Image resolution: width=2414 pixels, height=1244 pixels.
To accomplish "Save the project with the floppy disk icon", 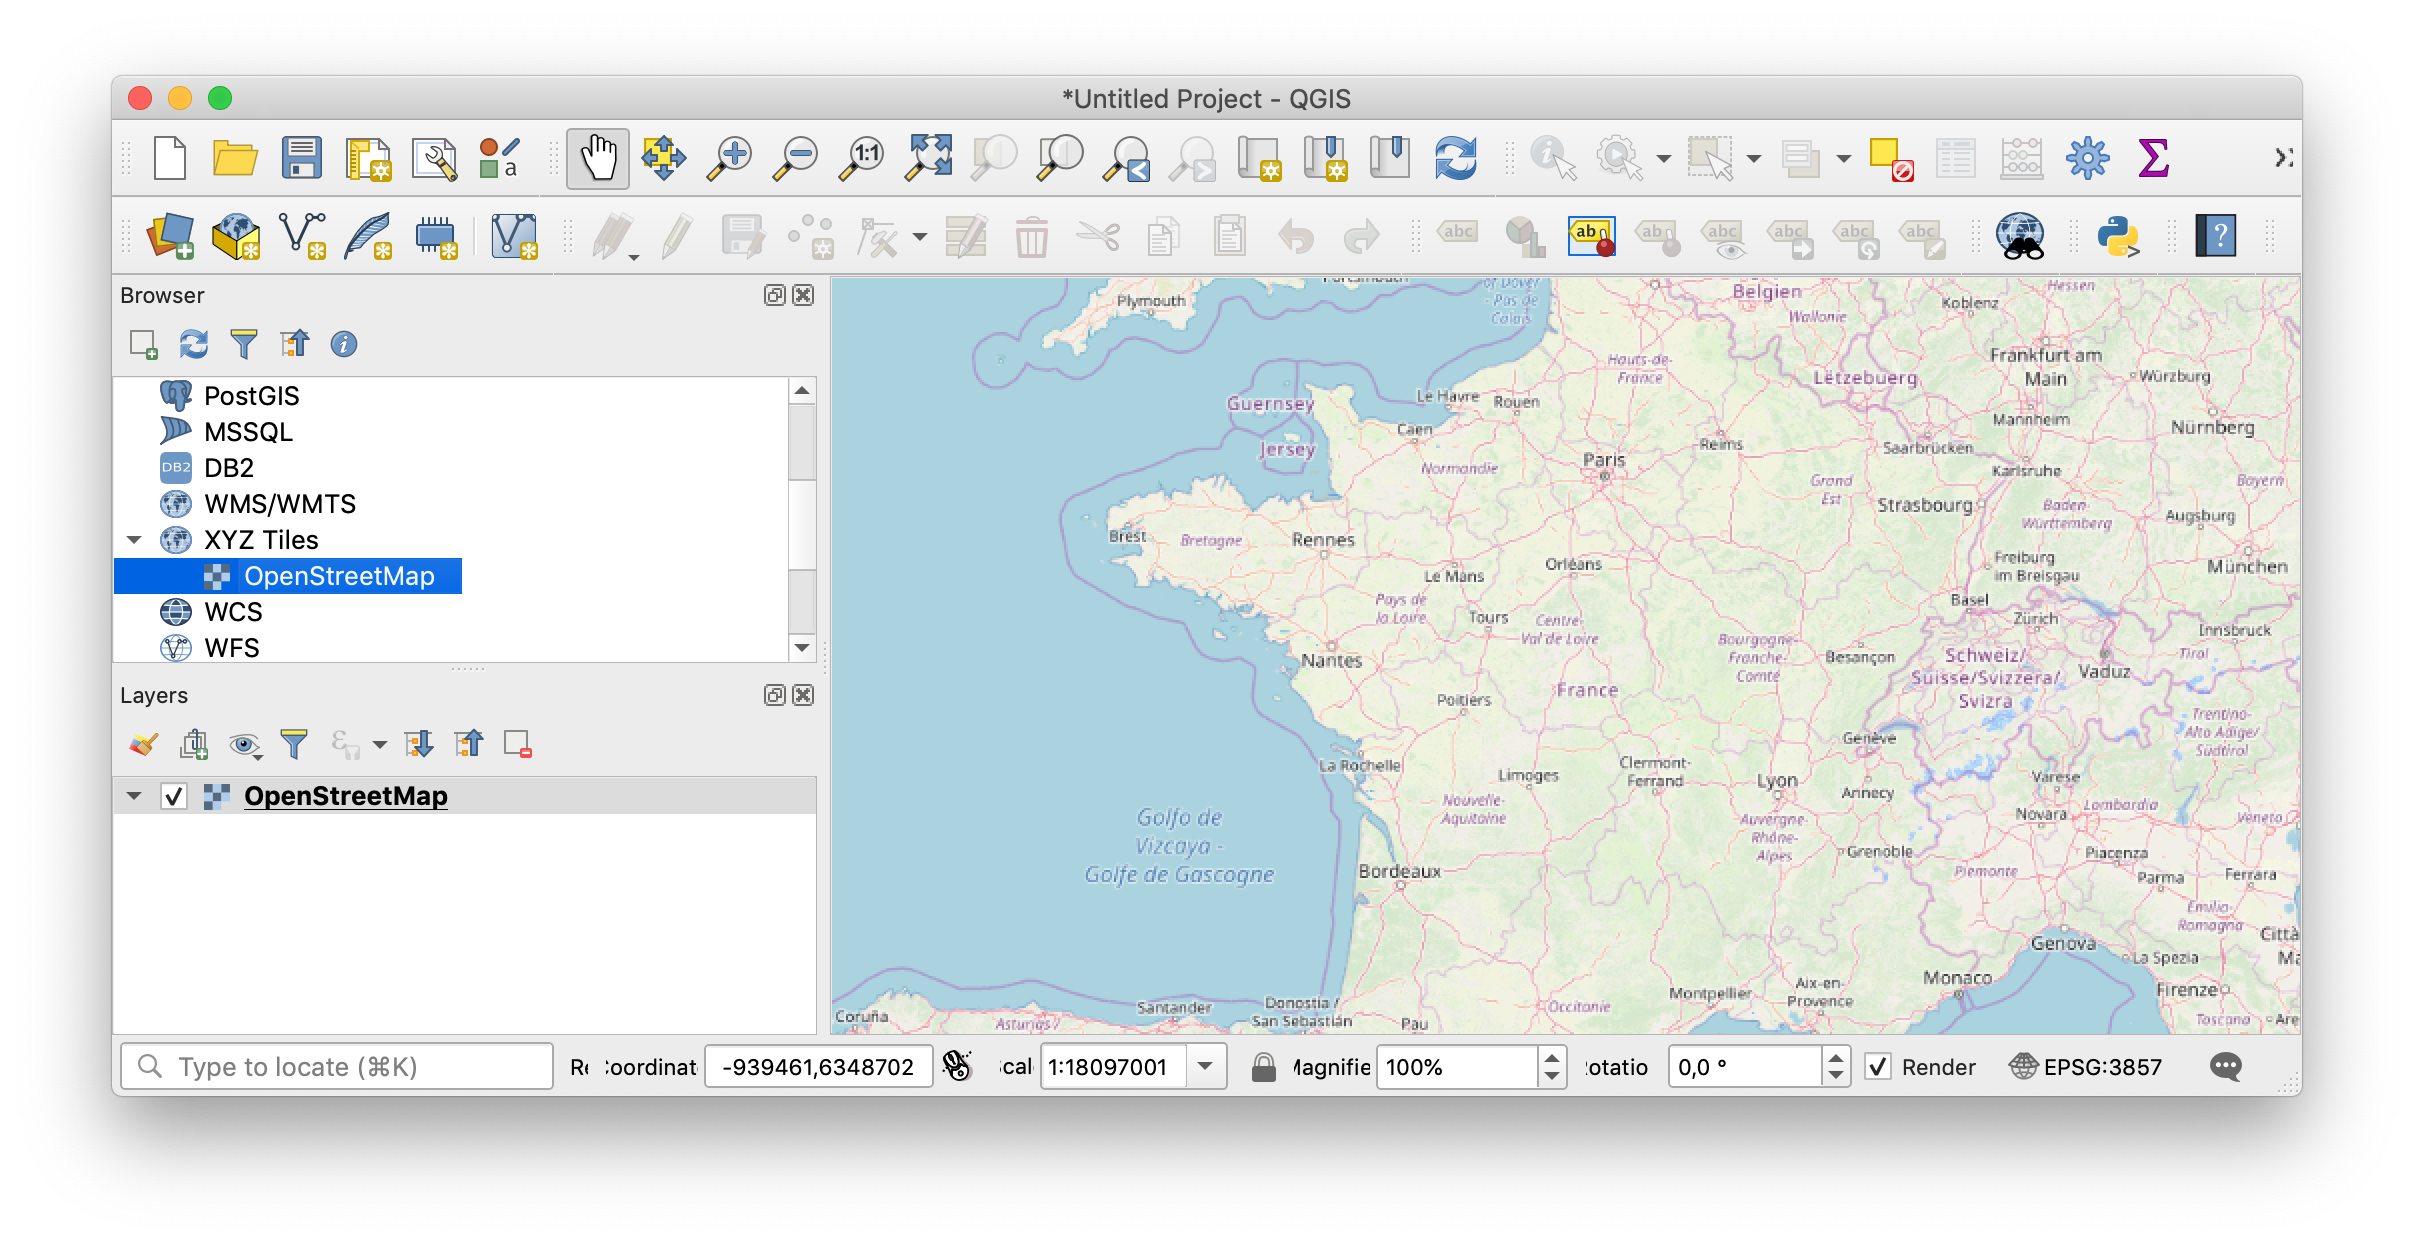I will click(x=301, y=158).
